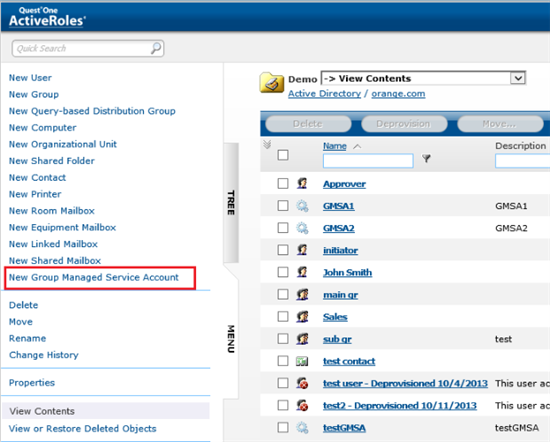Click the Name column filter funnel icon
The height and width of the screenshot is (442, 550).
click(426, 159)
